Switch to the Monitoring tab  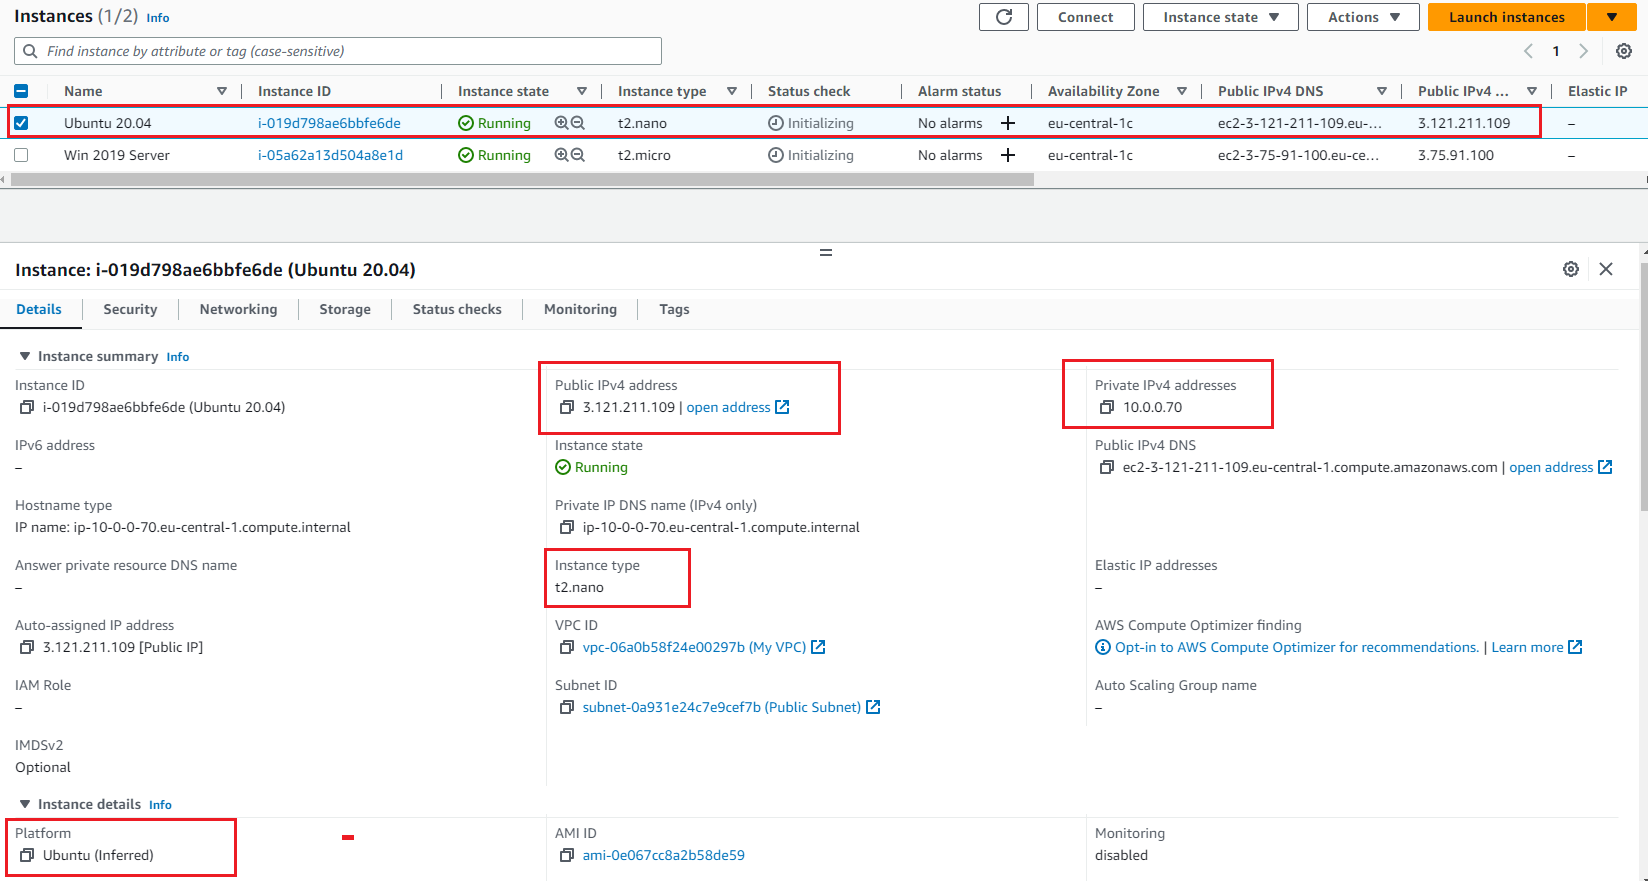click(580, 309)
